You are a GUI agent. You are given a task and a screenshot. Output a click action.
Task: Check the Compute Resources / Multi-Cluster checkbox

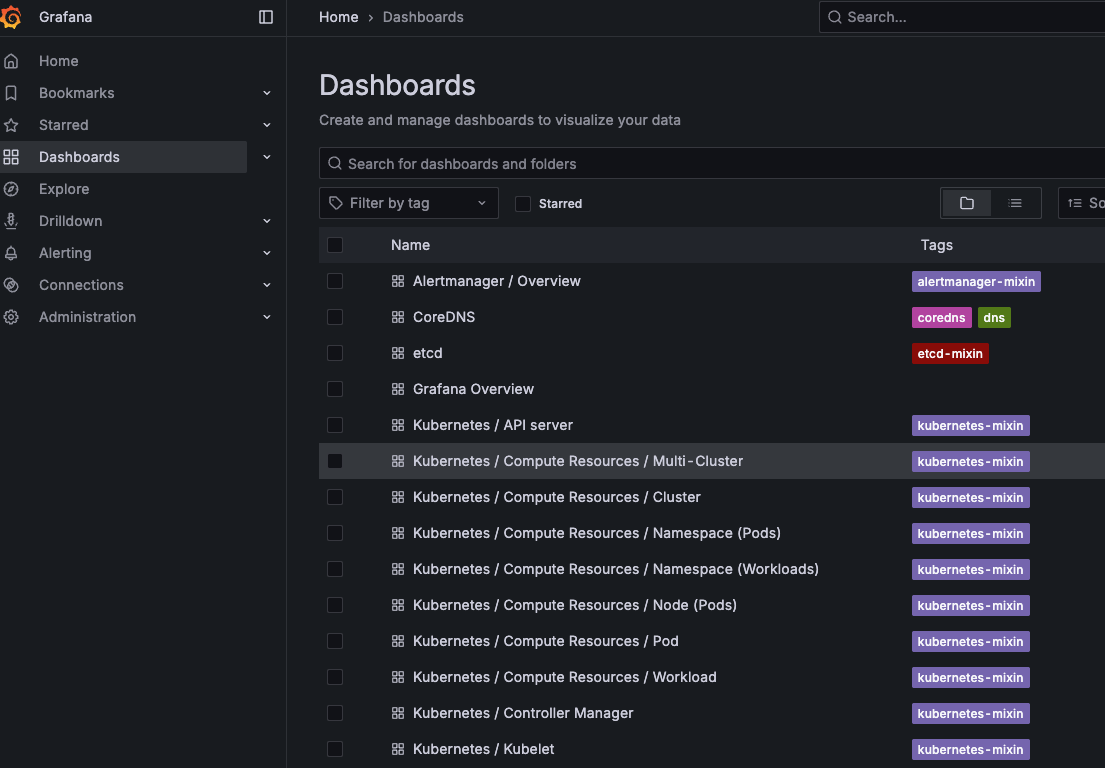(335, 461)
